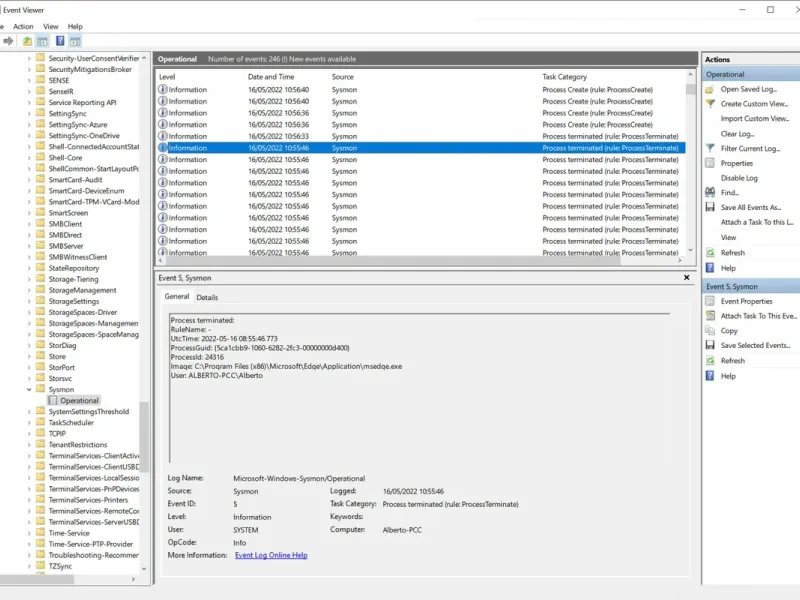This screenshot has width=800, height=600.
Task: Click the info icon of the 10:56:33 event
Action: pos(163,136)
